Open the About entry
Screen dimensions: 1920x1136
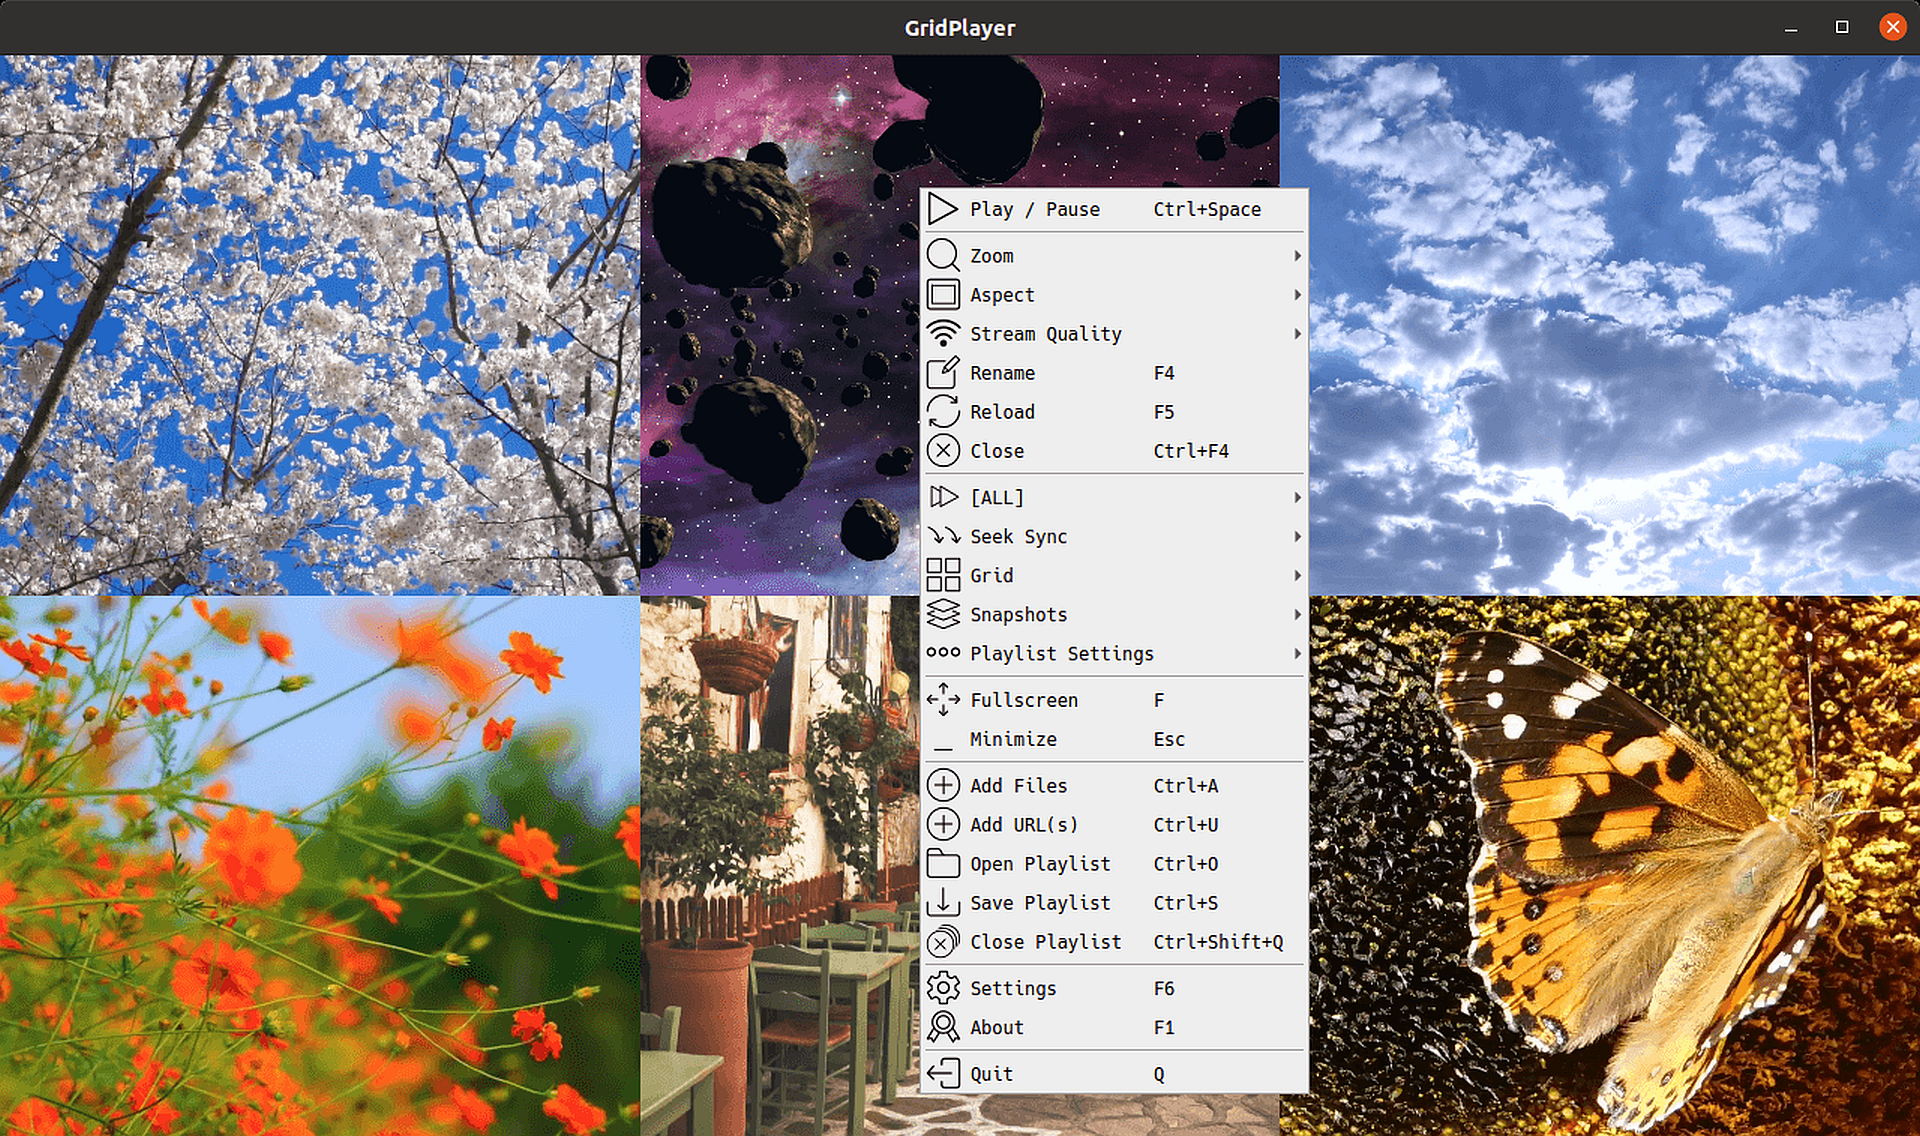tap(996, 1027)
